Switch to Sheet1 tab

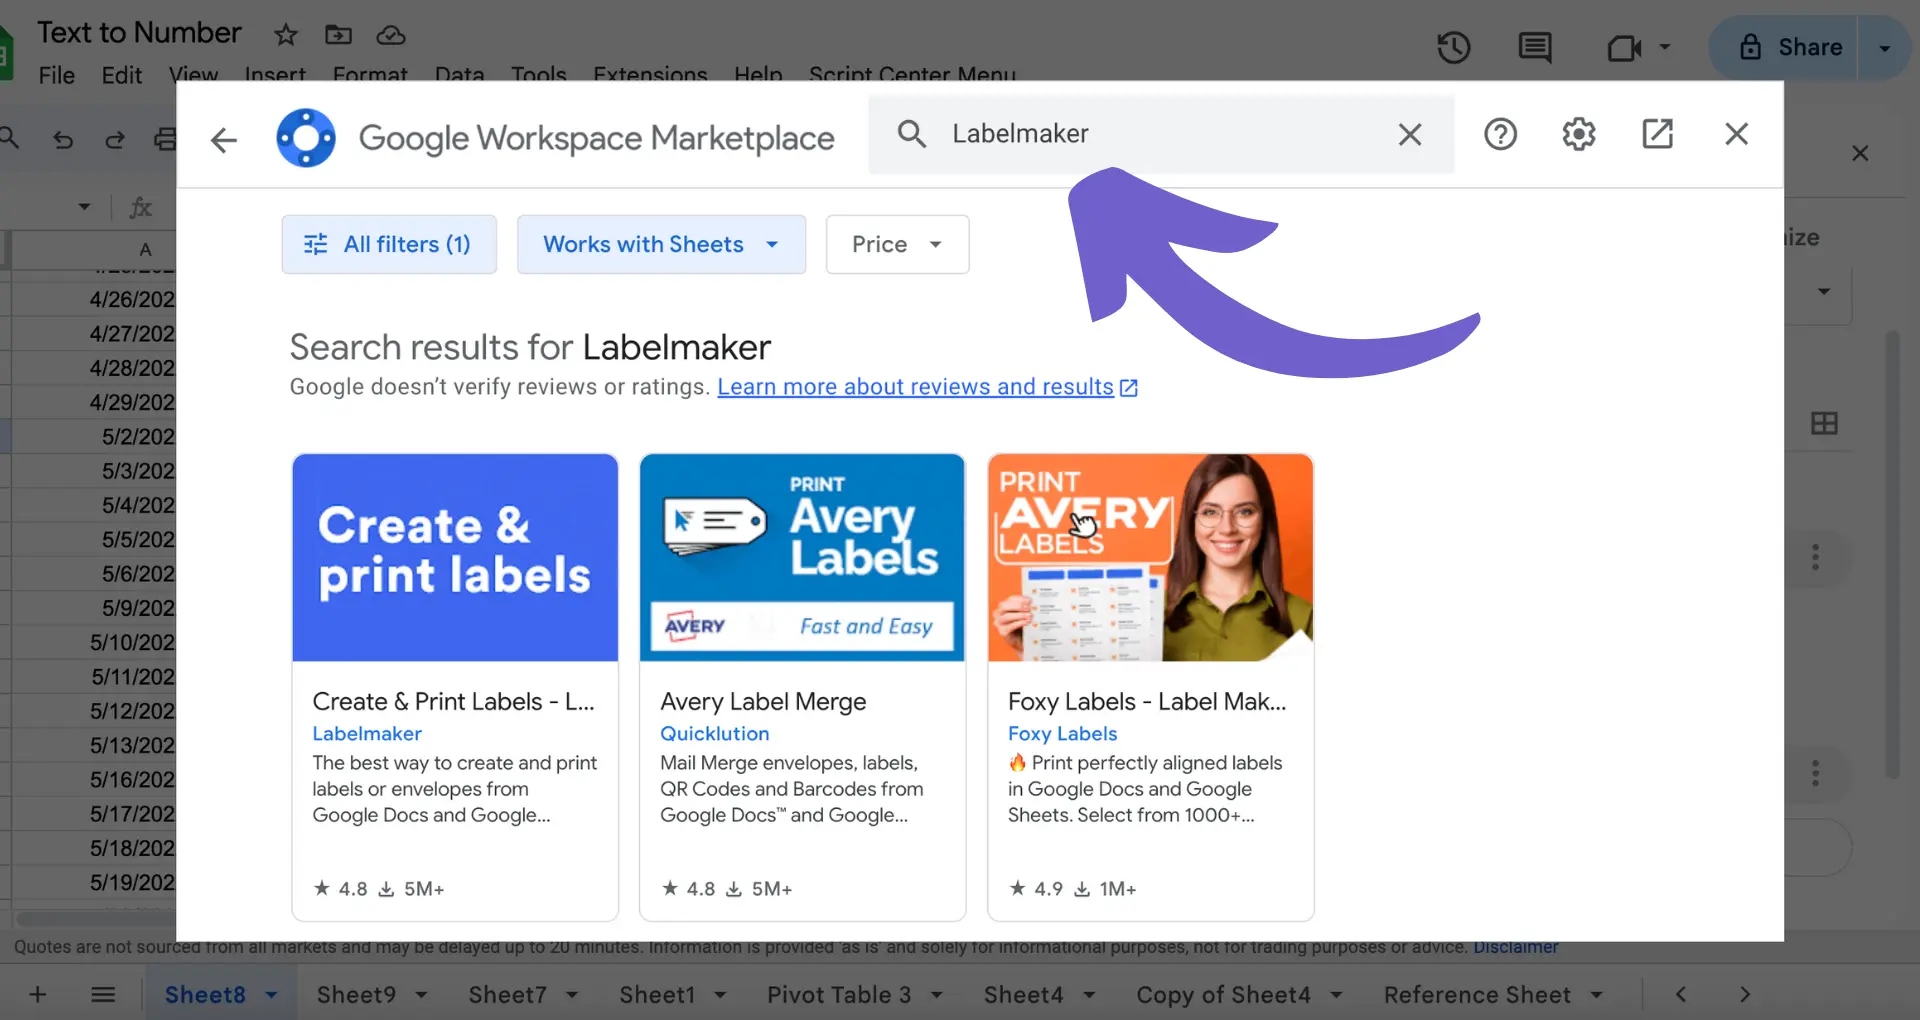click(656, 995)
